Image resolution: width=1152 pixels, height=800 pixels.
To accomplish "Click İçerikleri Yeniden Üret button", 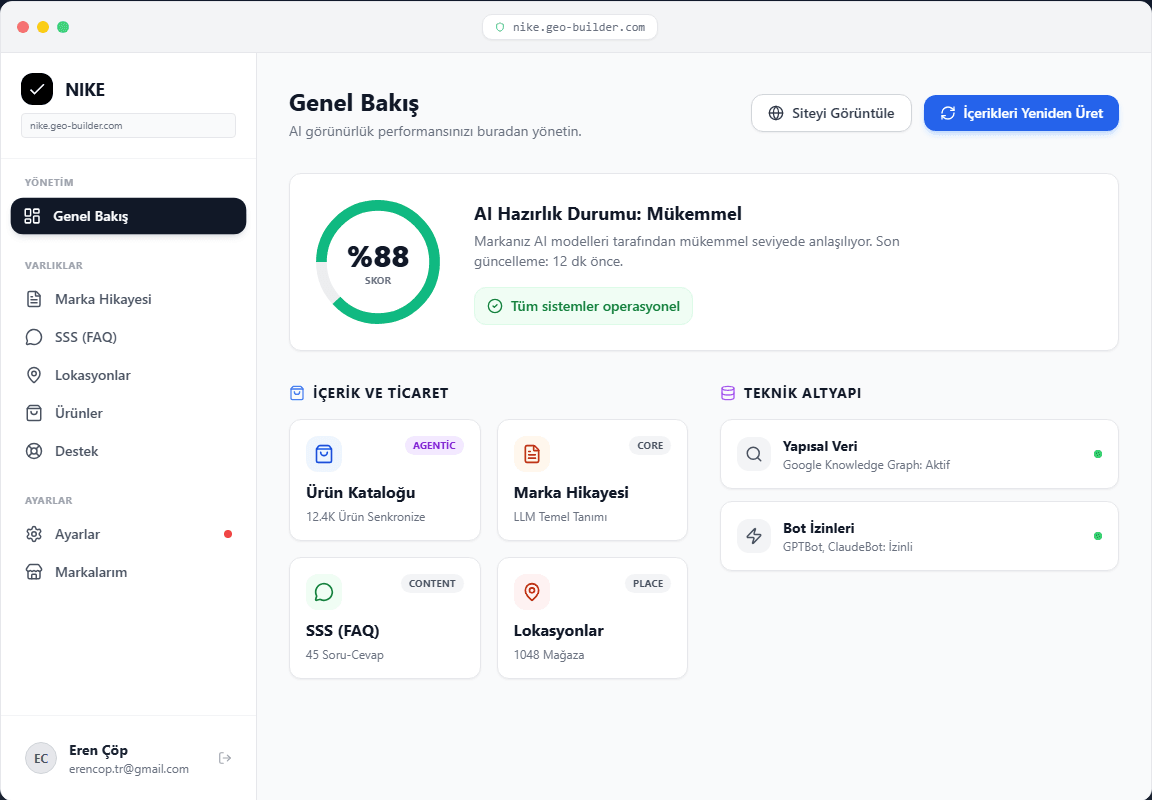I will (1021, 113).
